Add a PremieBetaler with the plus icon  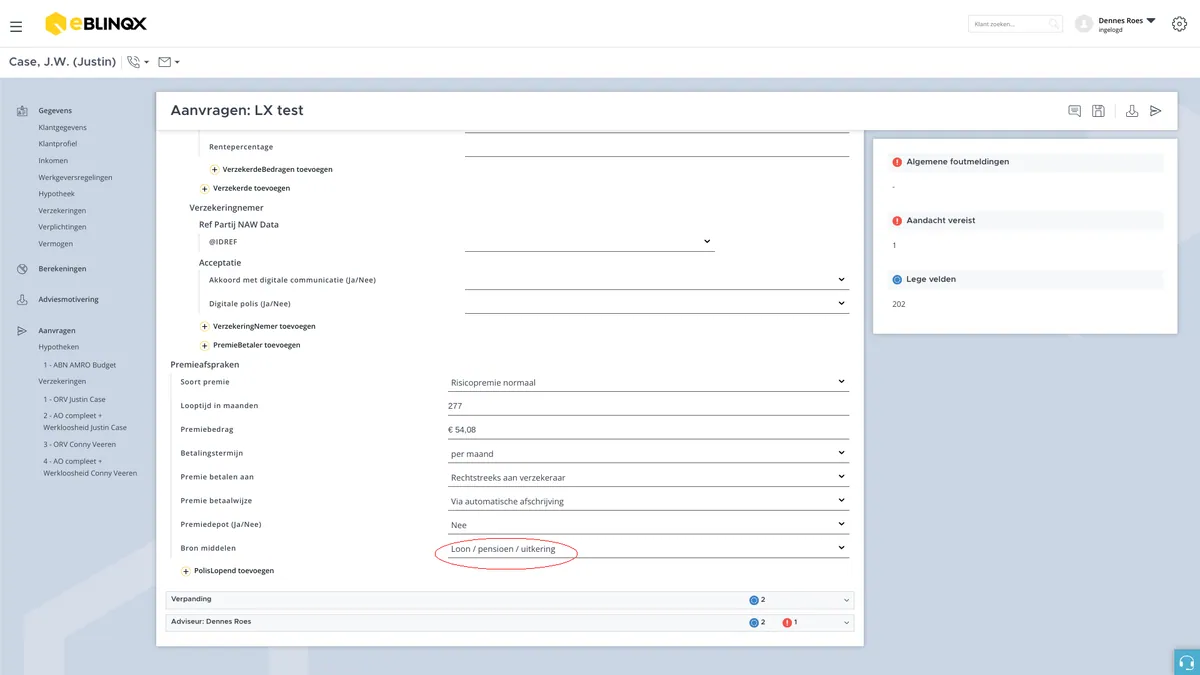pos(205,345)
